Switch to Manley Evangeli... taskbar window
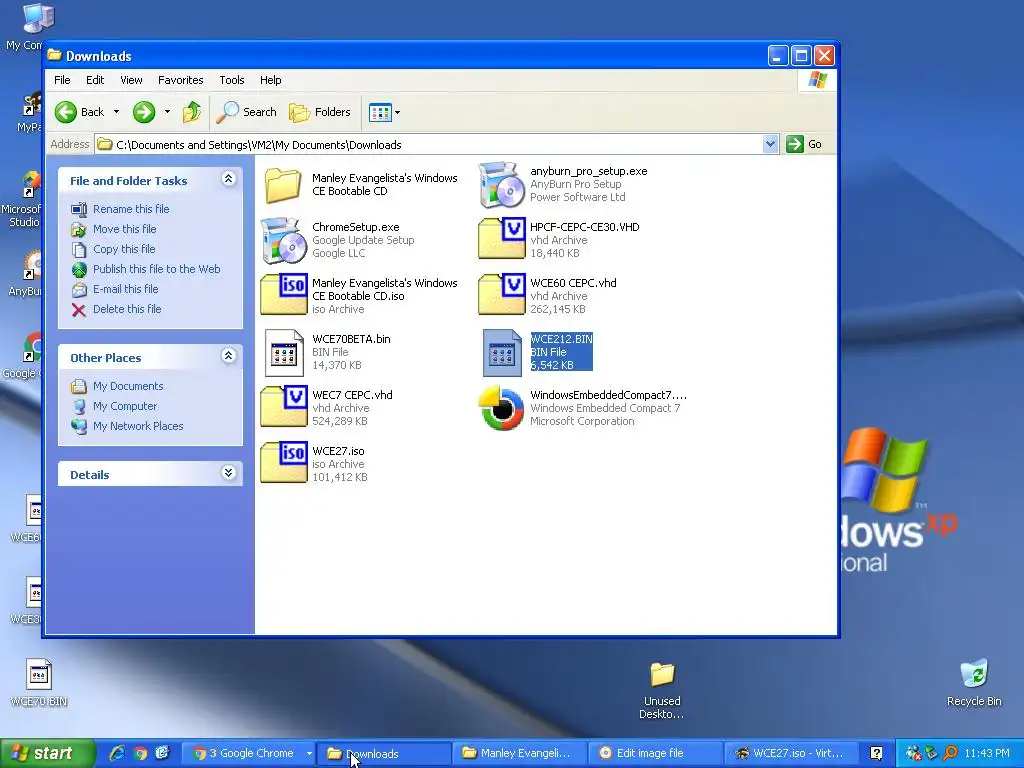Viewport: 1024px width, 768px height. (x=518, y=754)
